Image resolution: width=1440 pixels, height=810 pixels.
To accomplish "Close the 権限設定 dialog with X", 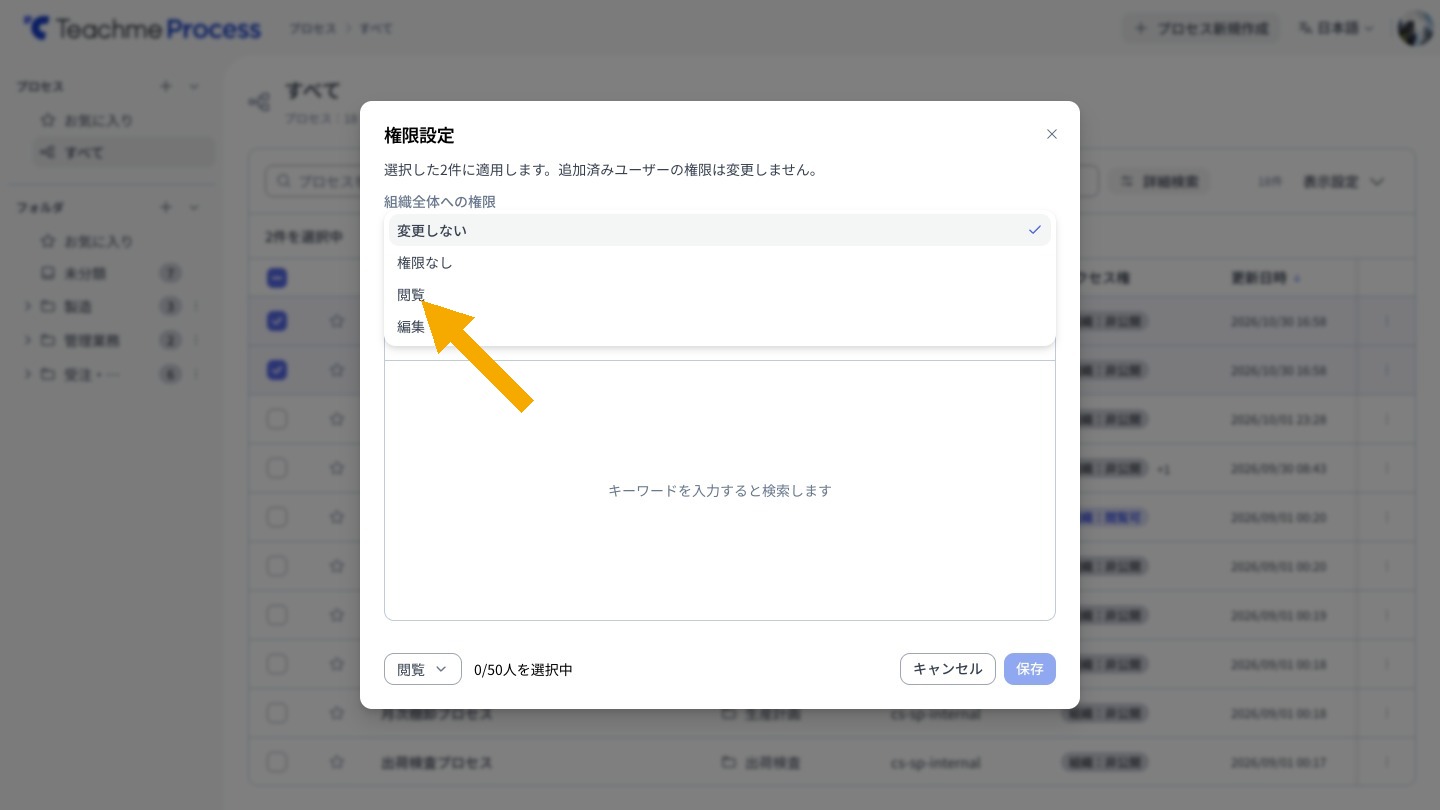I will click(x=1051, y=134).
